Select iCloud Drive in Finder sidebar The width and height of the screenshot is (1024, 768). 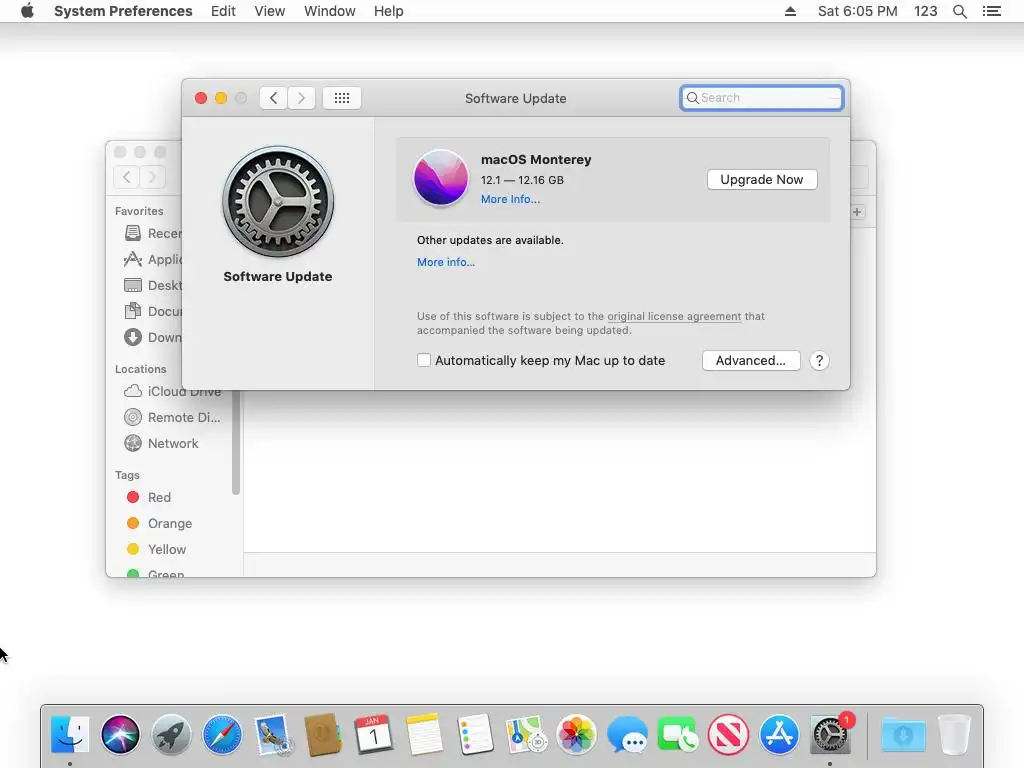[x=172, y=392]
